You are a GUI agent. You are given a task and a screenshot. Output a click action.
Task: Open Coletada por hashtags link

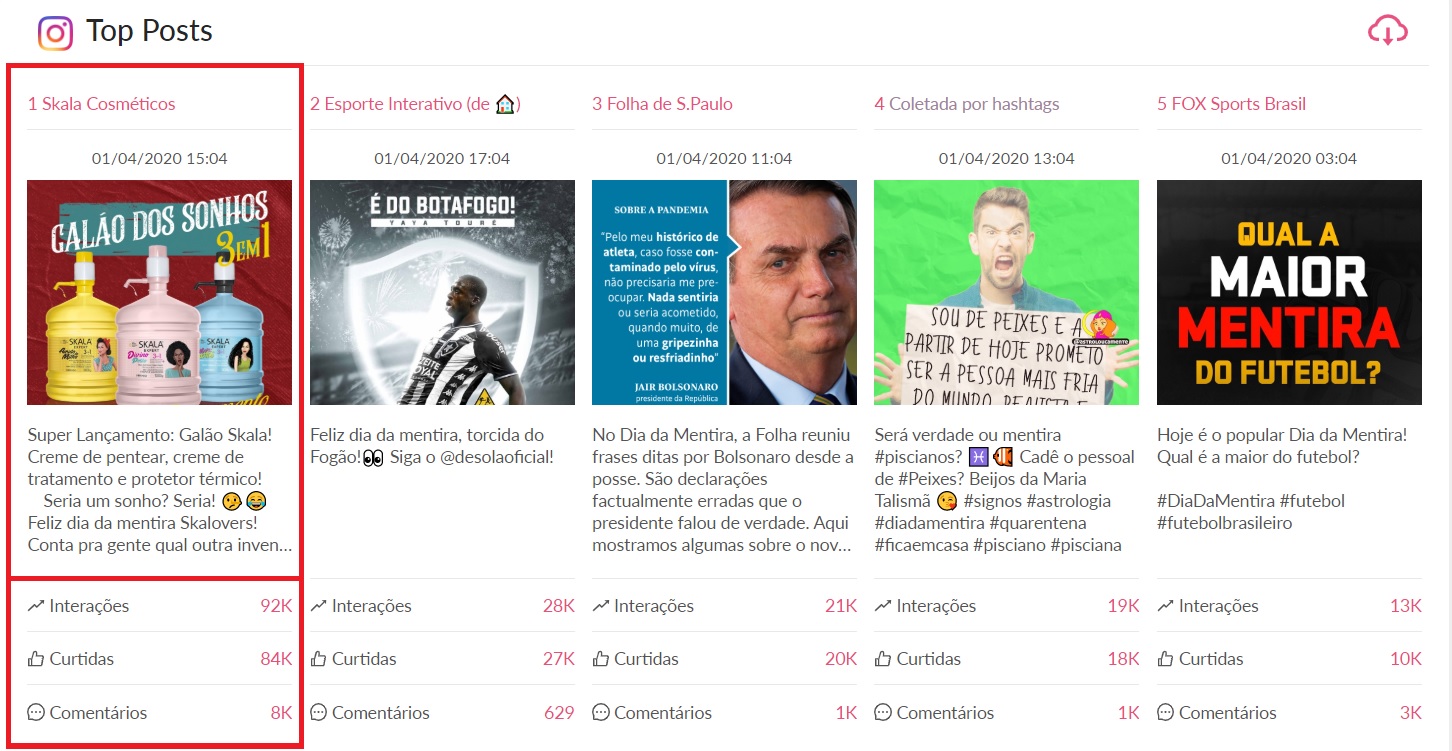[966, 104]
